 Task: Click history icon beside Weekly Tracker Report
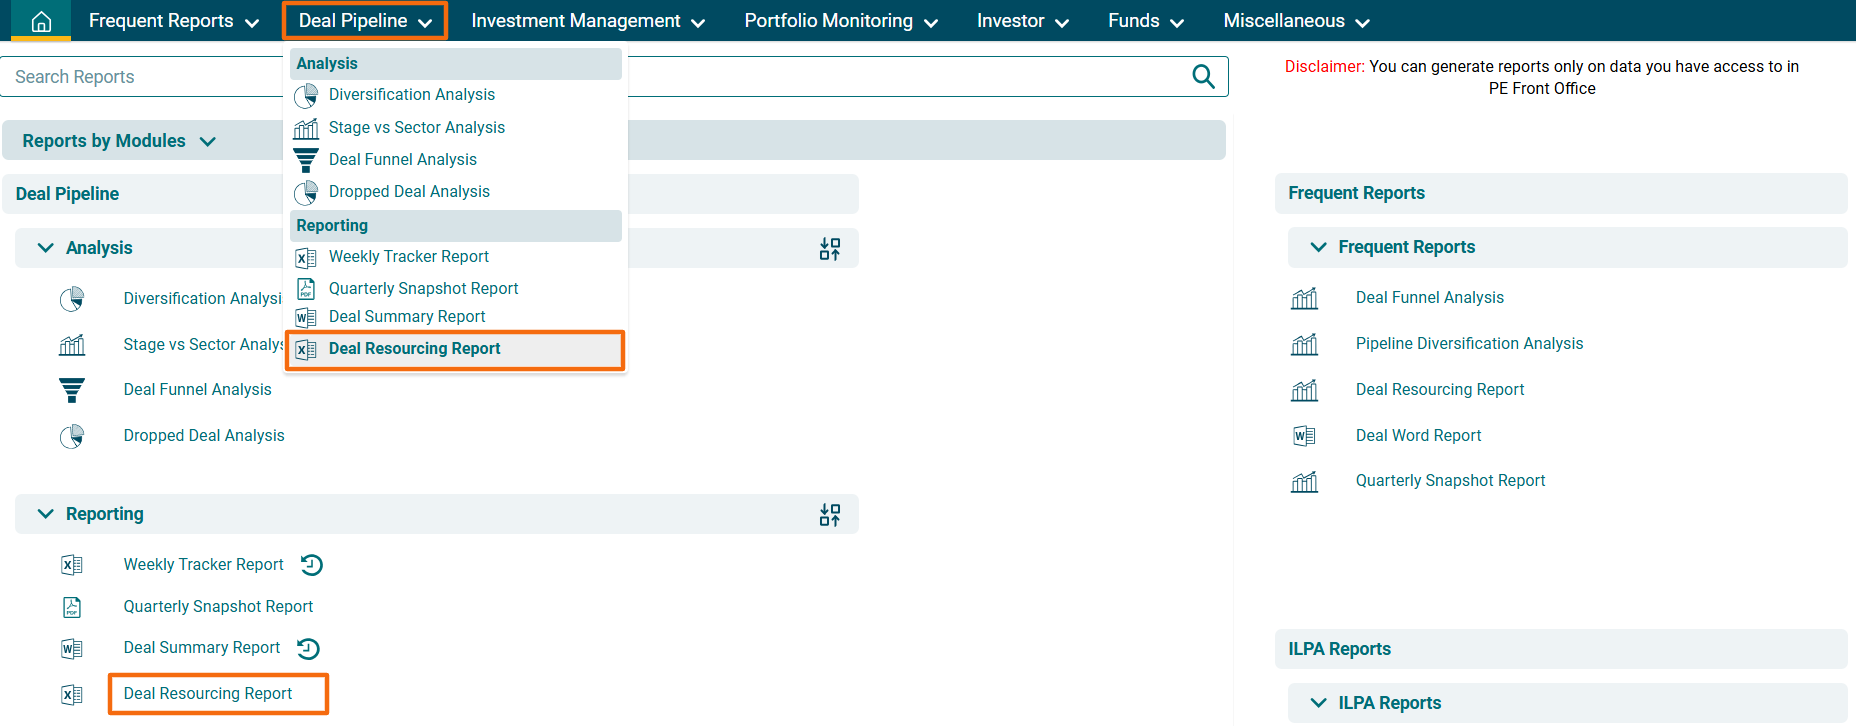click(x=312, y=565)
